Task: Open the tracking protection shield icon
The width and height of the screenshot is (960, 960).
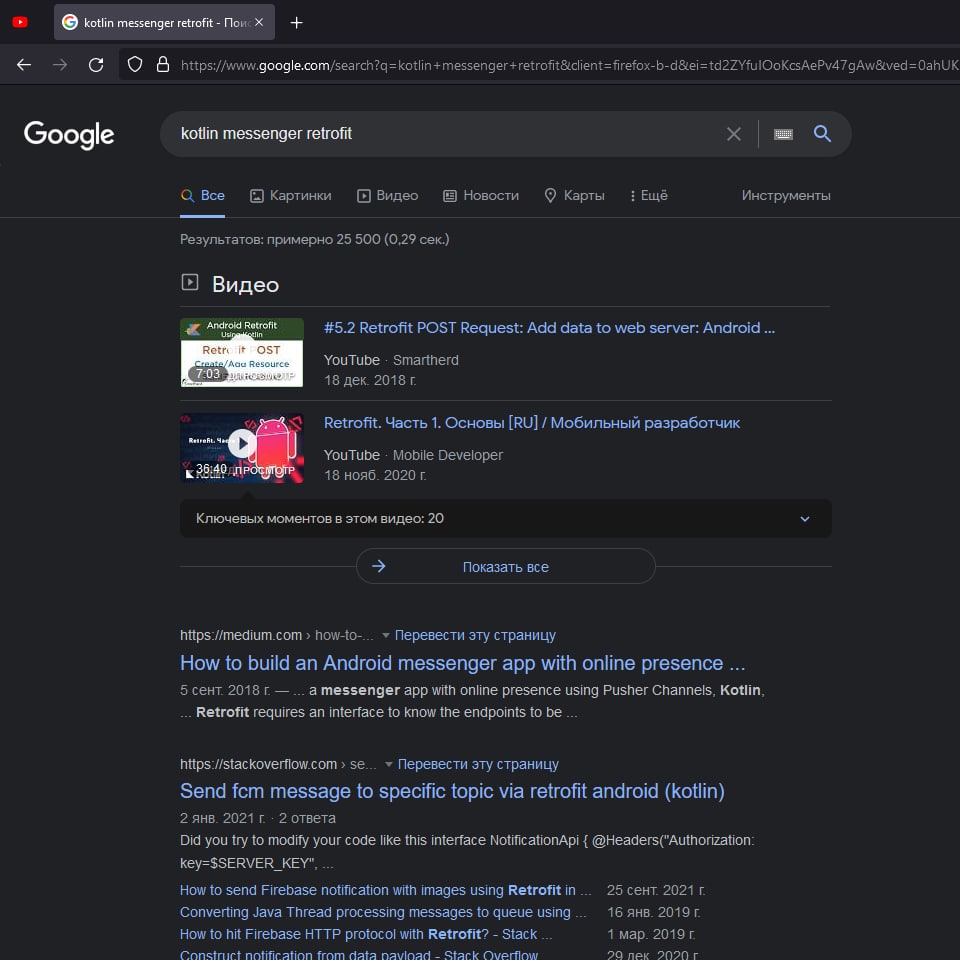Action: point(135,64)
